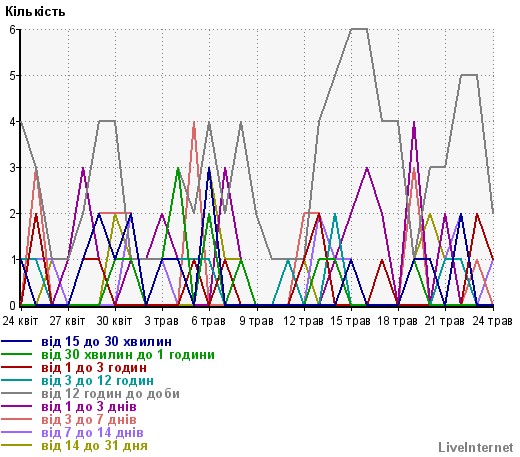Click the gray line peak at value 6
Screen dimensions: 520x457
pyautogui.click(x=359, y=29)
